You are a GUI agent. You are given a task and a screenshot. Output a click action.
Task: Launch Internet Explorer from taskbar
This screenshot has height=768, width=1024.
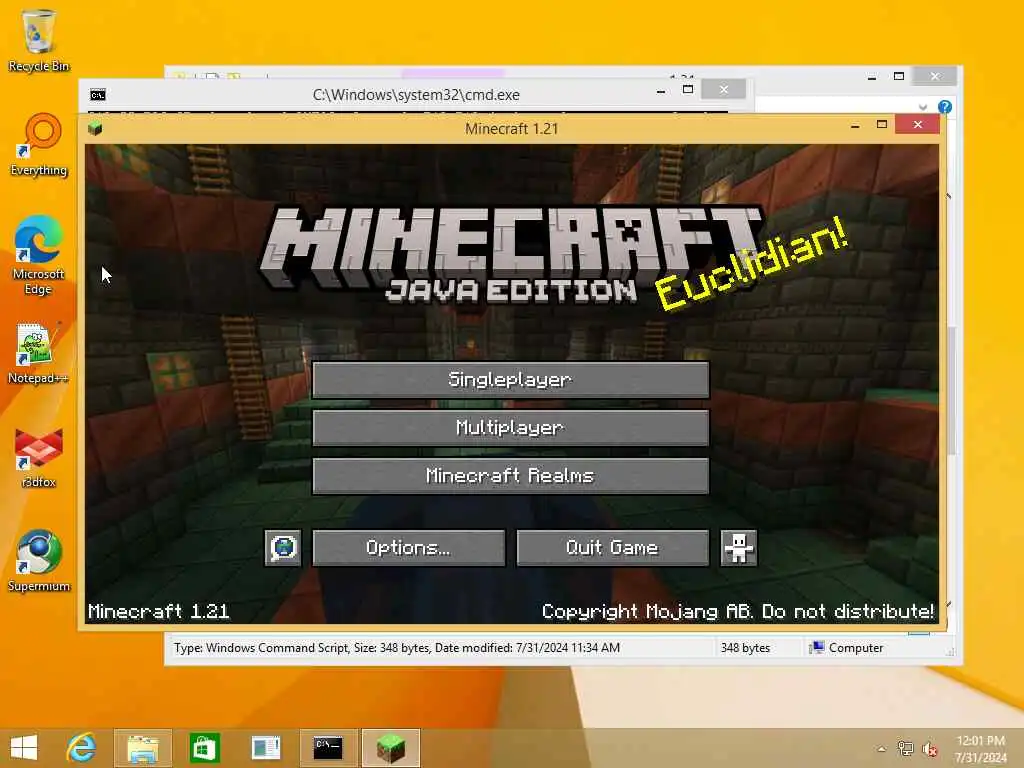pyautogui.click(x=81, y=748)
